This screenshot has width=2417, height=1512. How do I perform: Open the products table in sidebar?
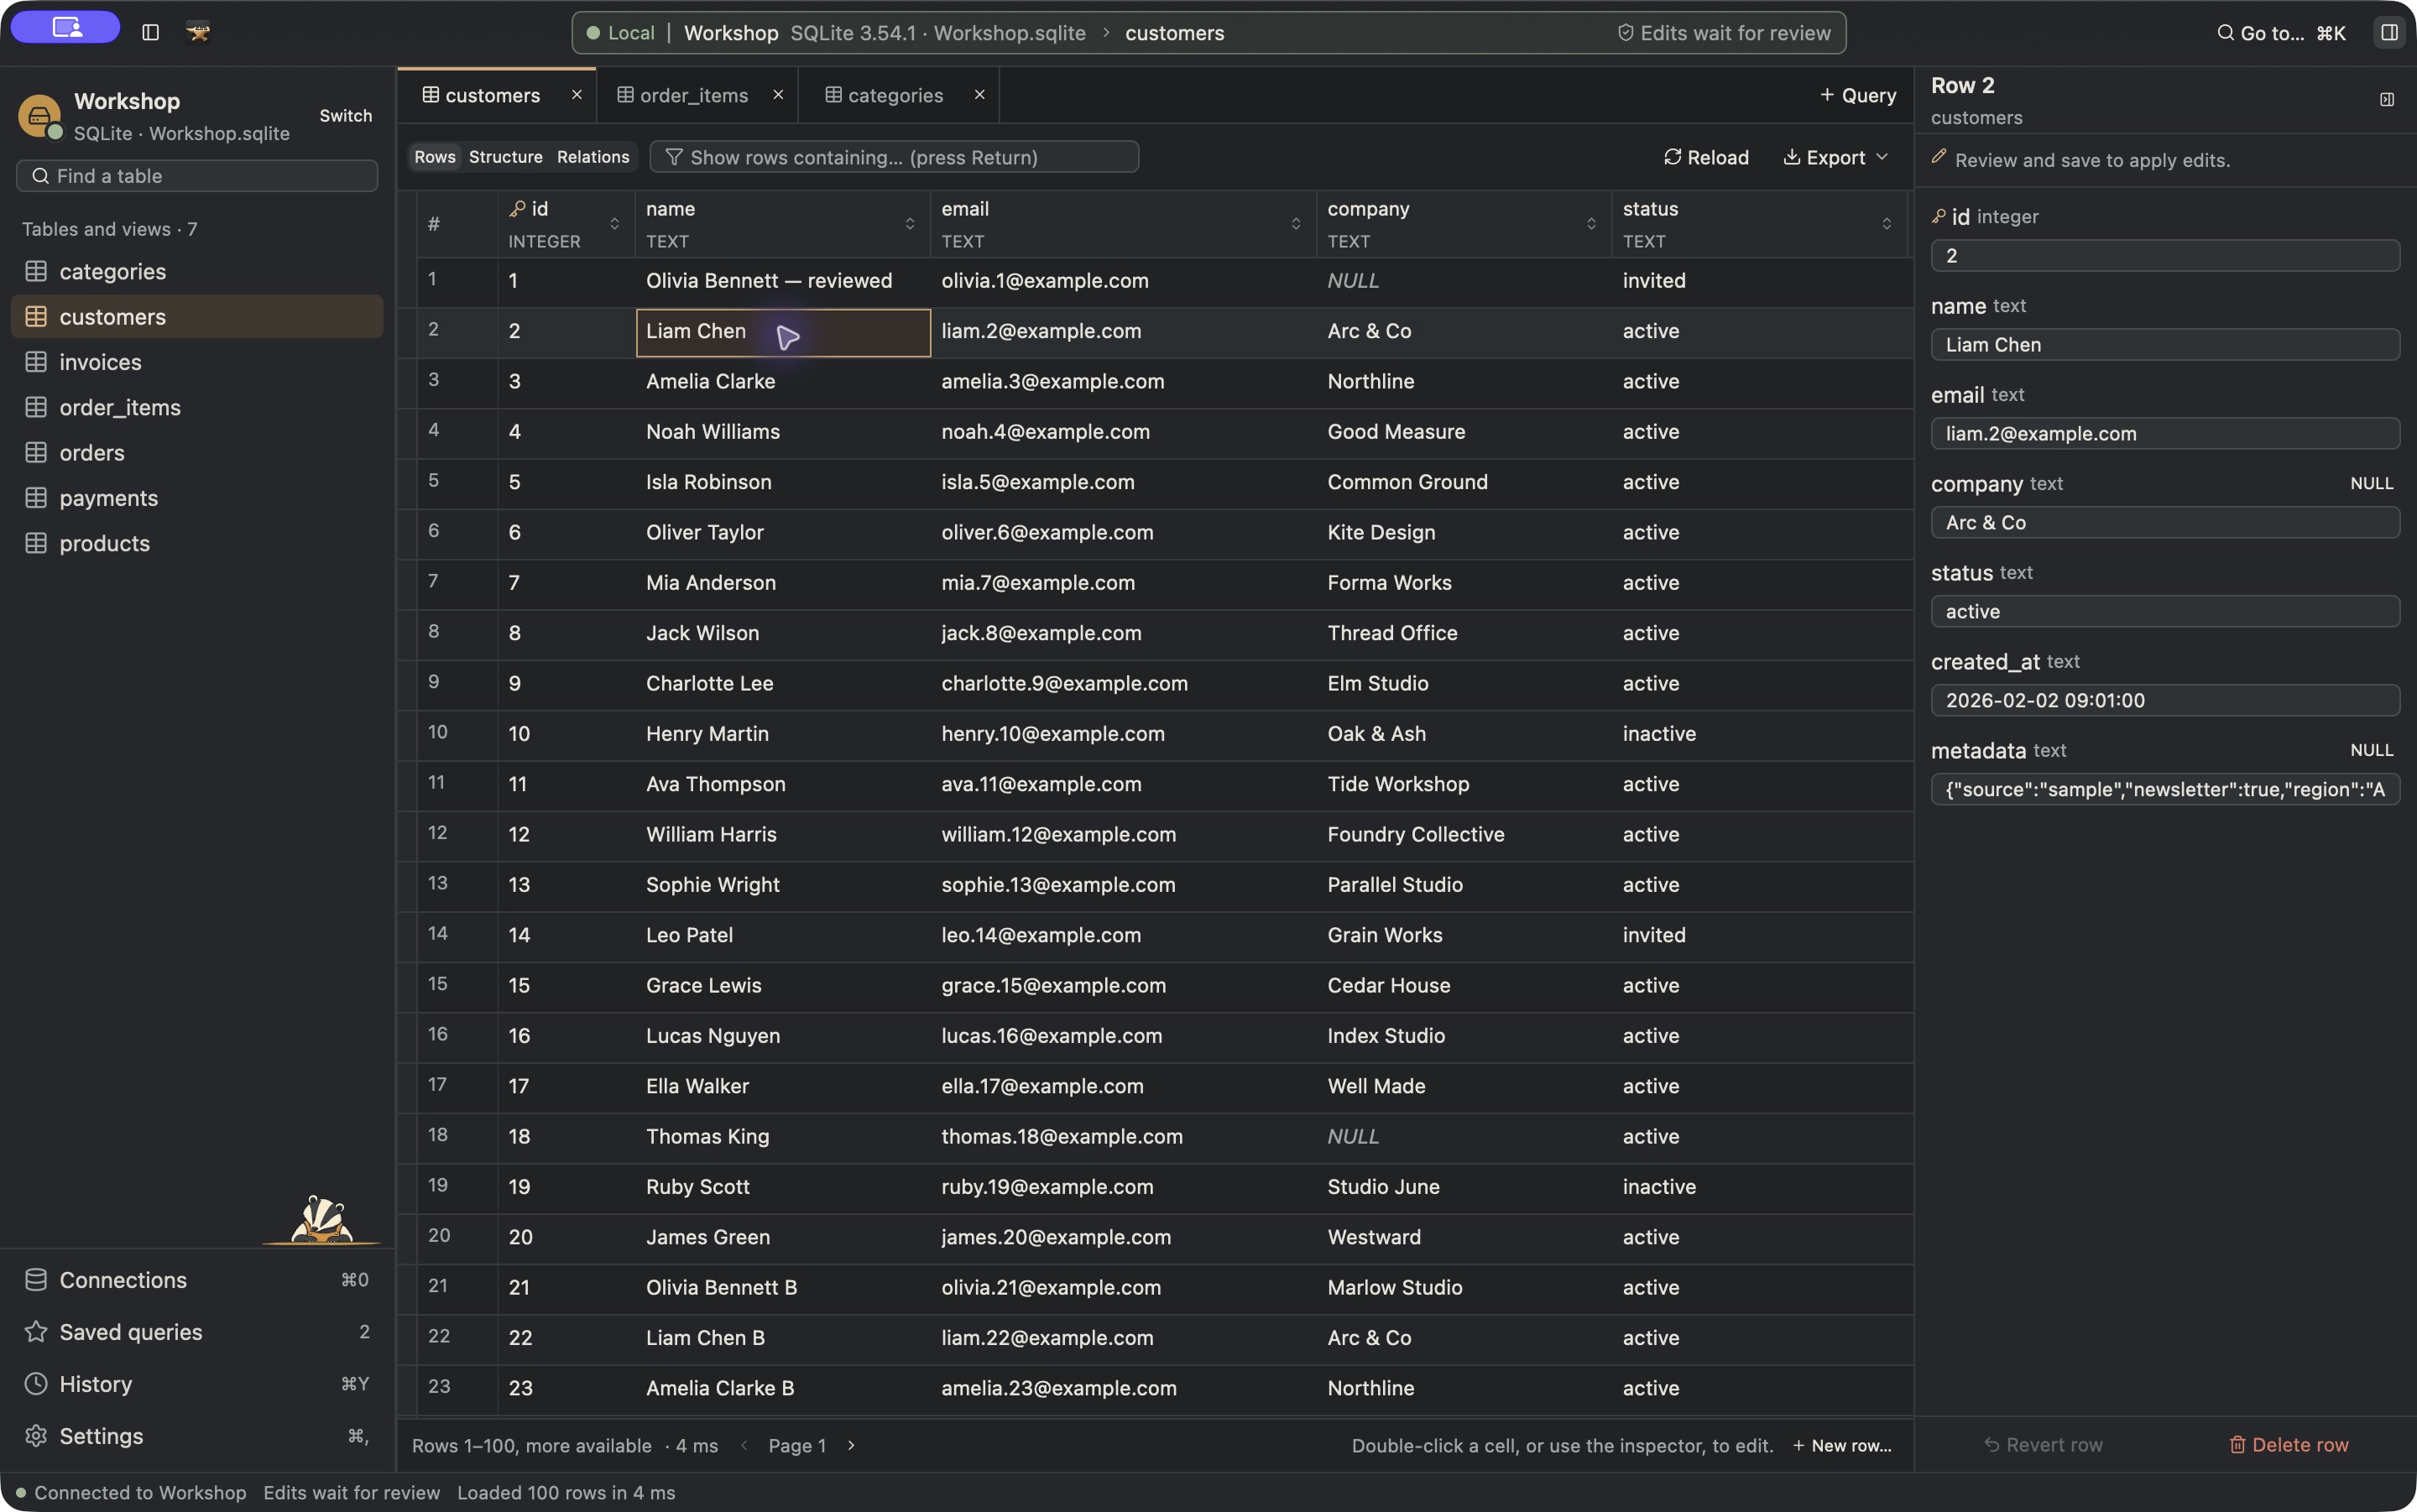click(x=197, y=543)
